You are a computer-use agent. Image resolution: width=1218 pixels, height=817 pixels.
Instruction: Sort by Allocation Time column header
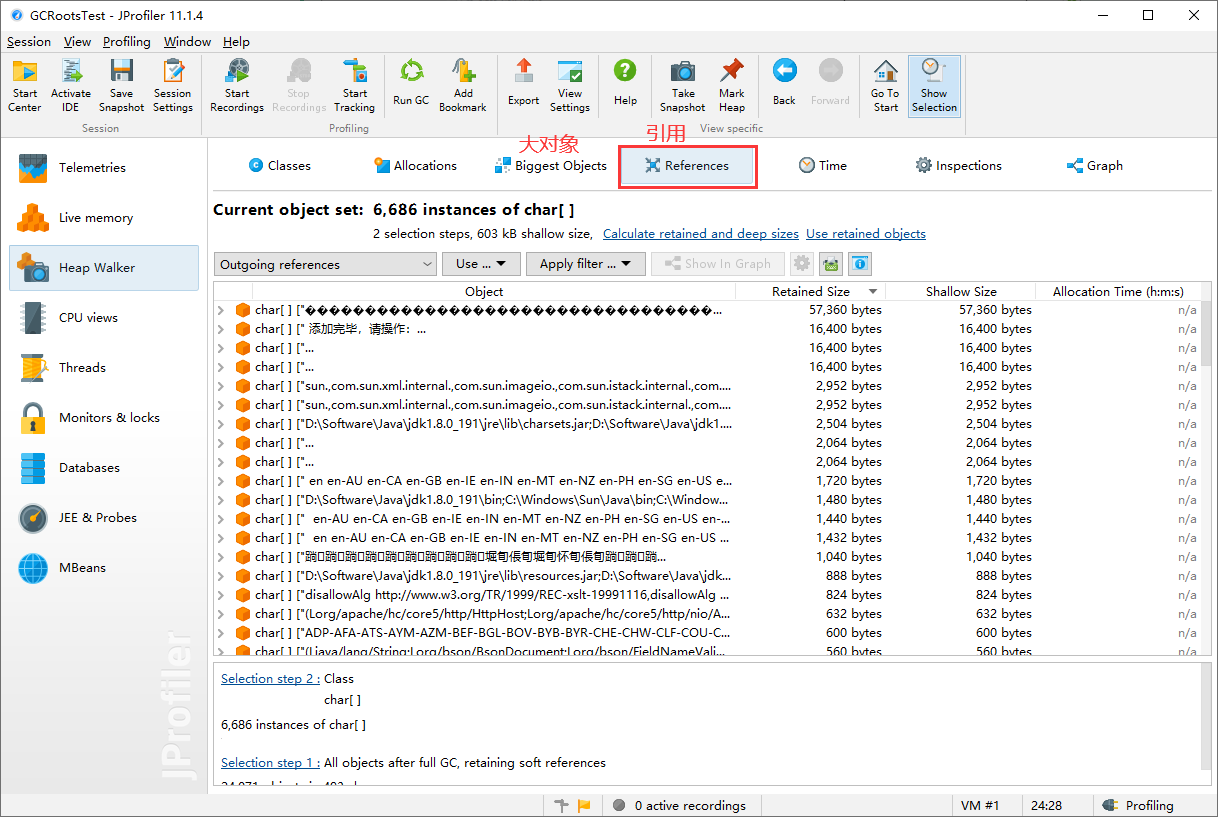tap(1118, 292)
